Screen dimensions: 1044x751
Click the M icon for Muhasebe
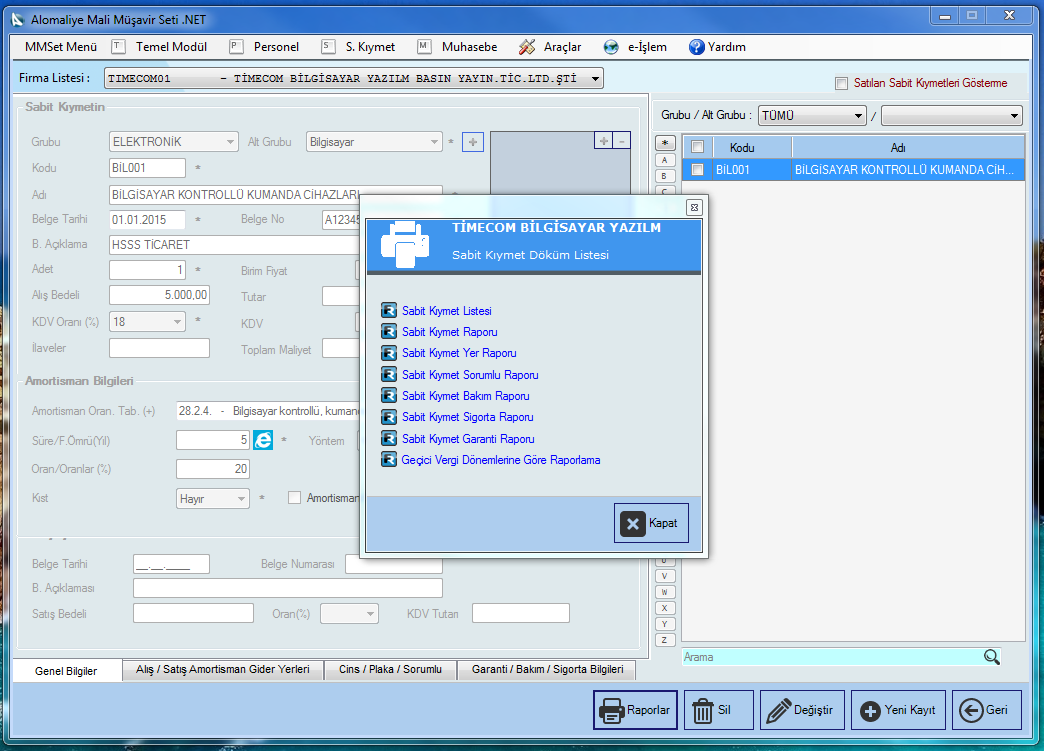click(424, 46)
